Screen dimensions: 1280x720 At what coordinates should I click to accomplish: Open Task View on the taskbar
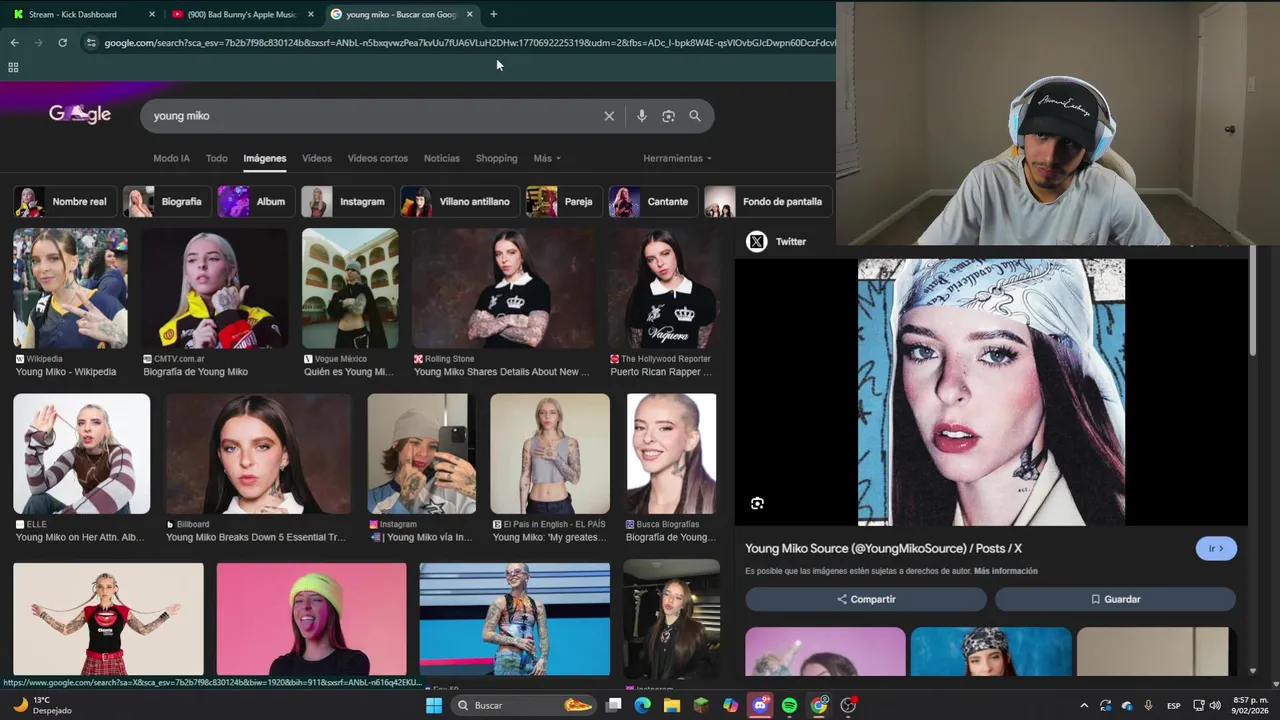614,705
